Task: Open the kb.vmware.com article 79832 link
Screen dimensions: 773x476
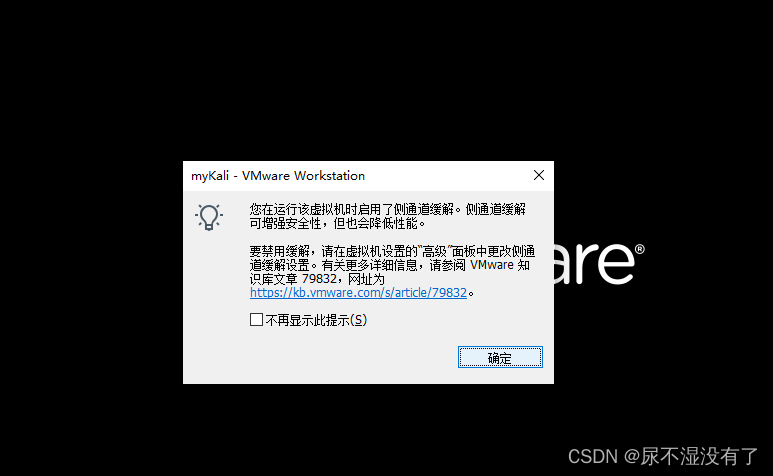Action: click(x=358, y=293)
